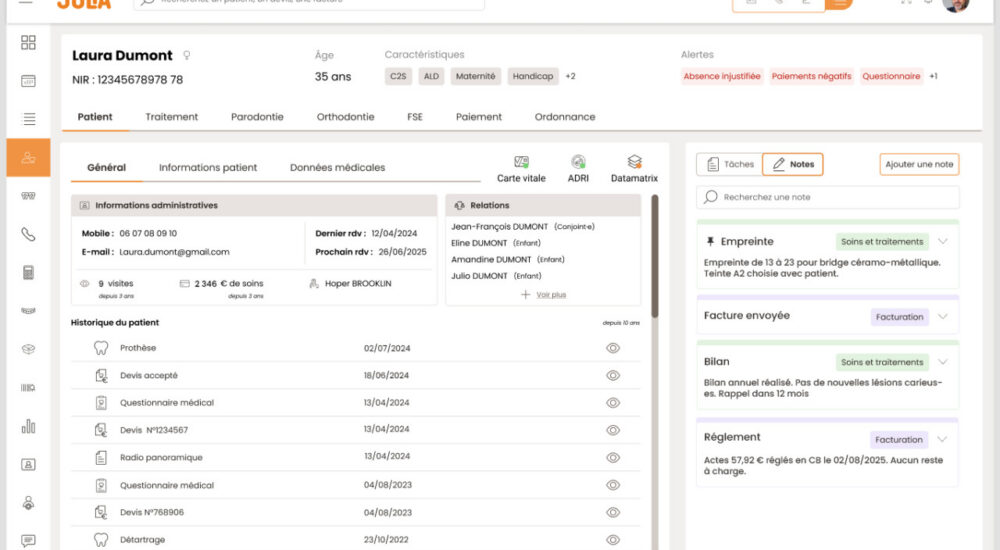Viewport: 1000px width, 550px height.
Task: Click the Carte vitale icon
Action: 521,162
